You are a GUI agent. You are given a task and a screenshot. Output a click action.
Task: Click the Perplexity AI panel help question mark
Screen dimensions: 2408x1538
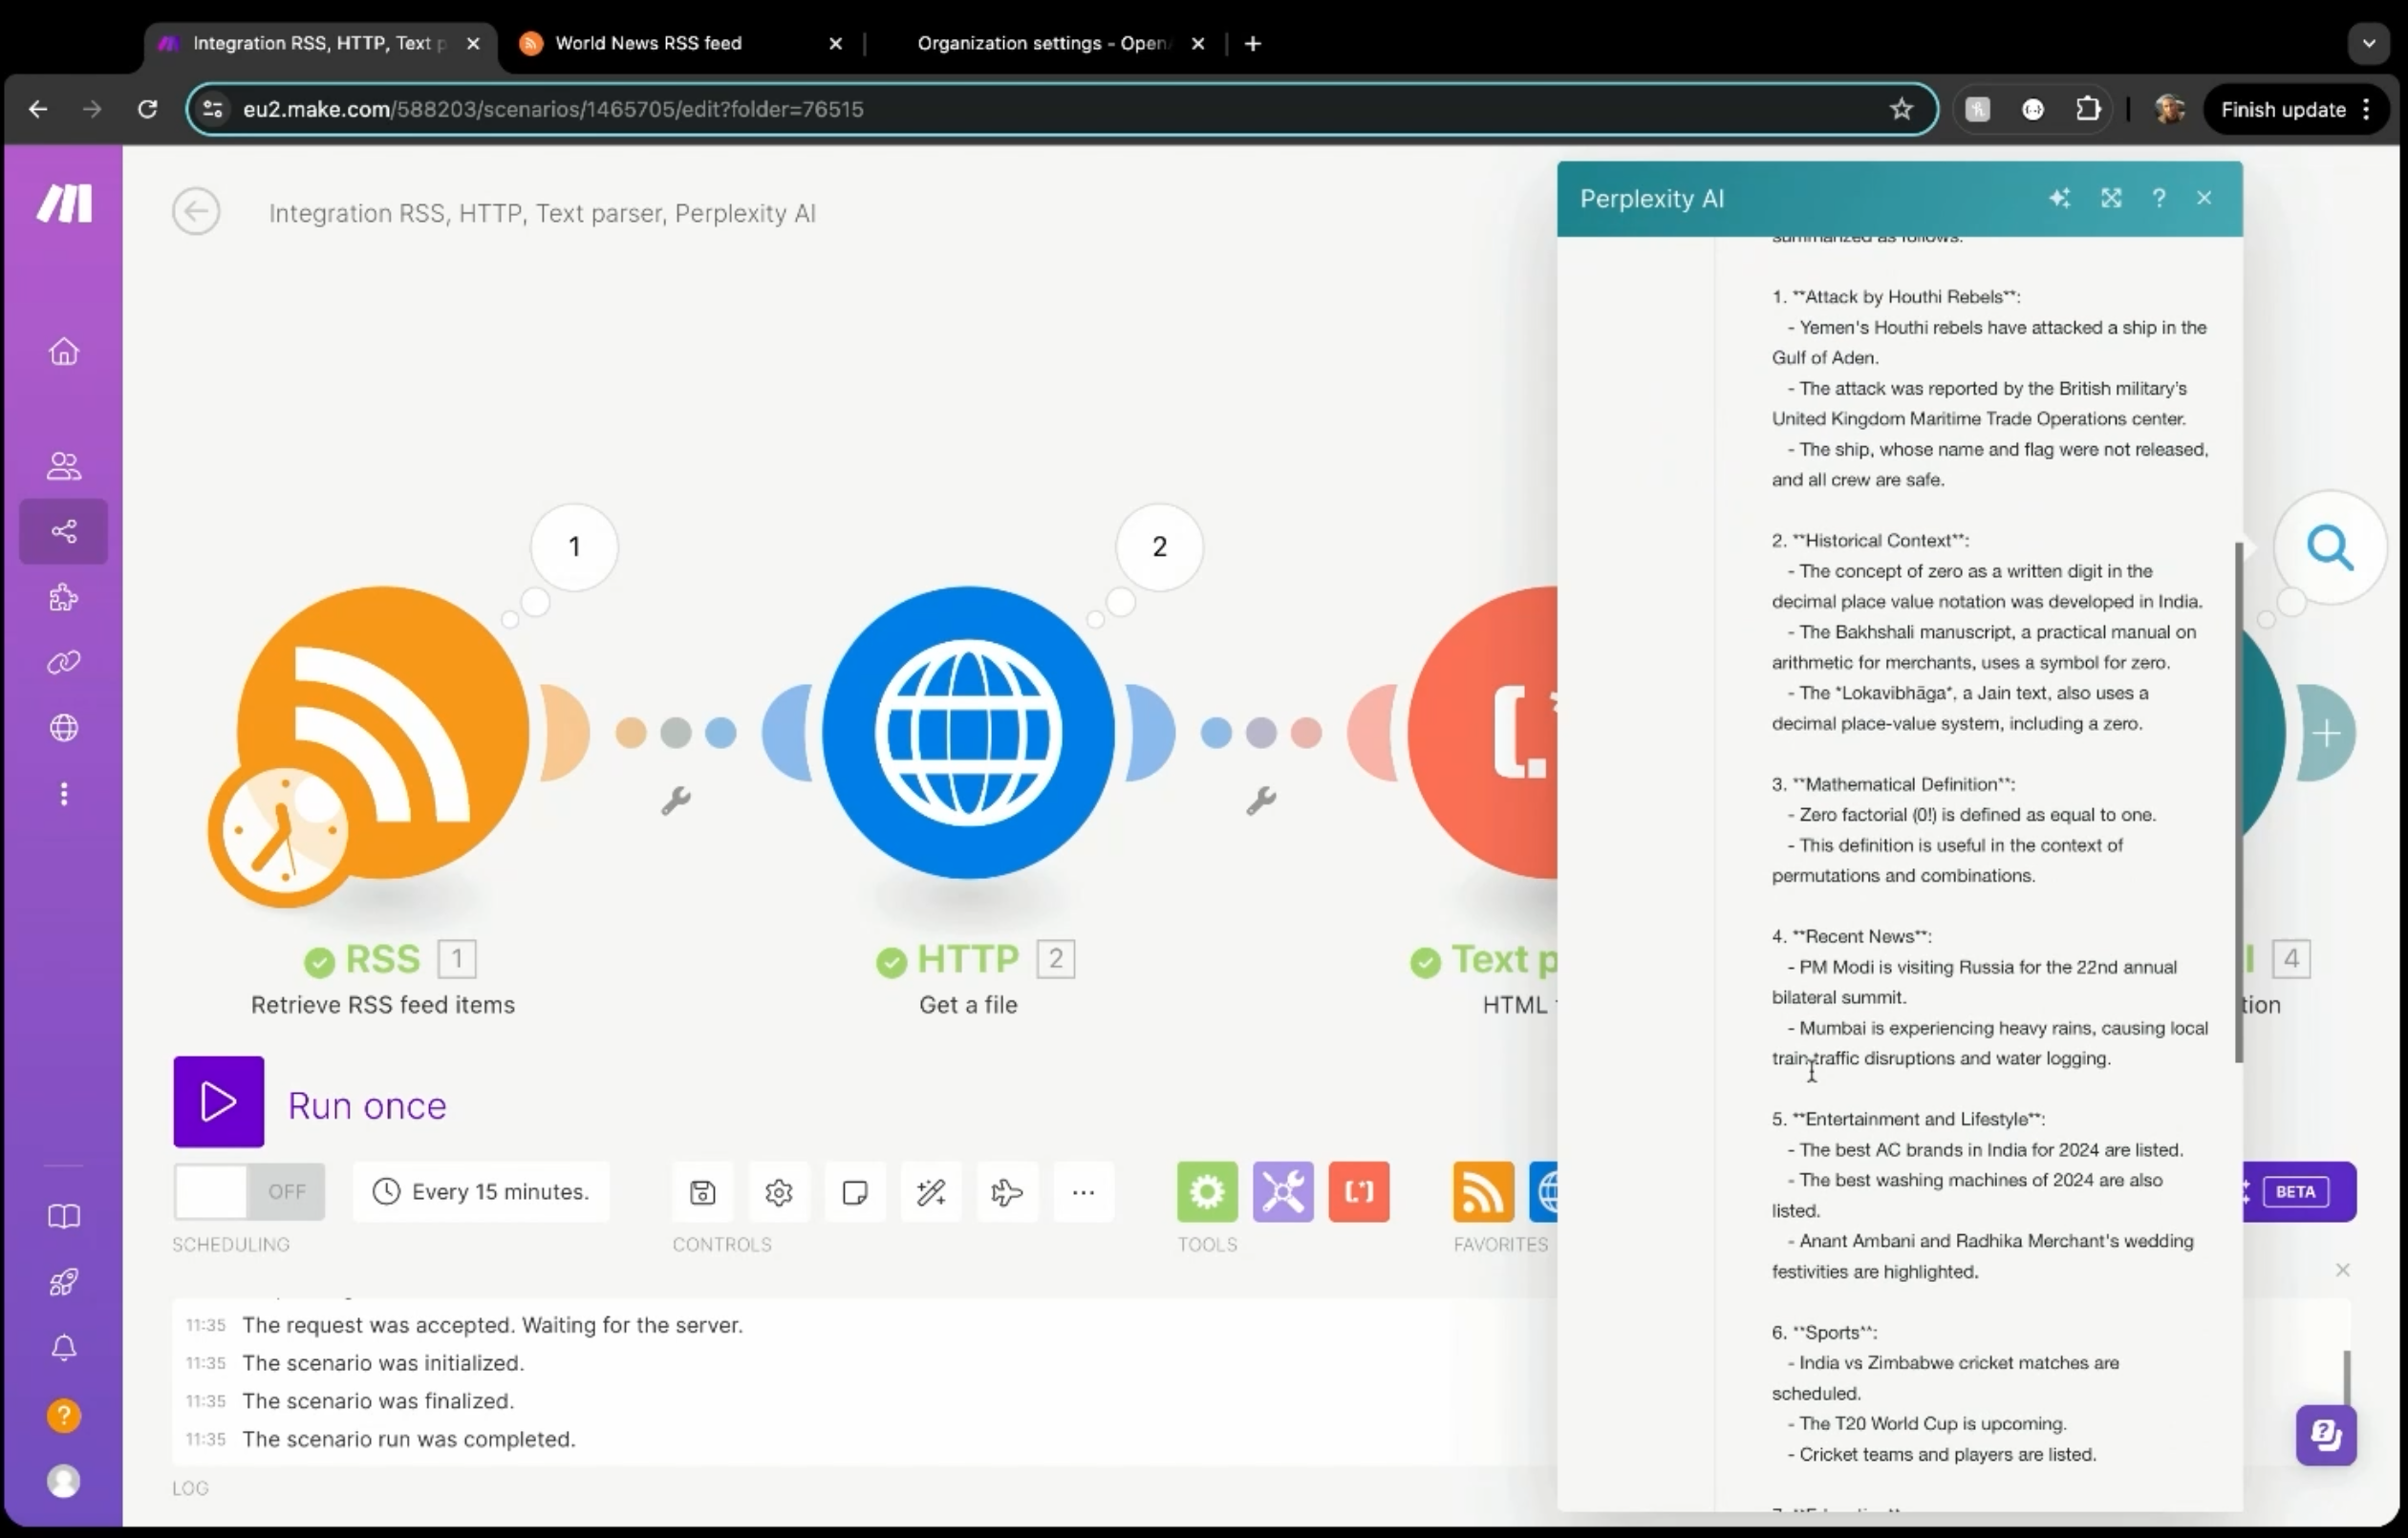(2158, 198)
